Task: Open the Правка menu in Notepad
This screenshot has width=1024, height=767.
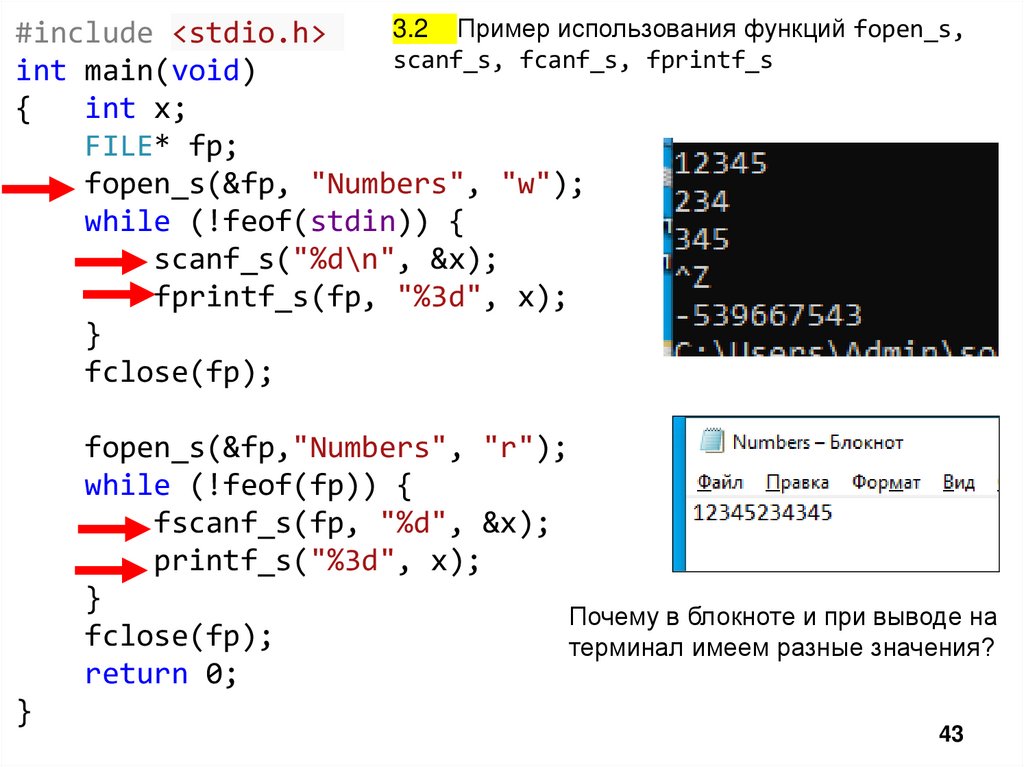Action: [x=797, y=482]
